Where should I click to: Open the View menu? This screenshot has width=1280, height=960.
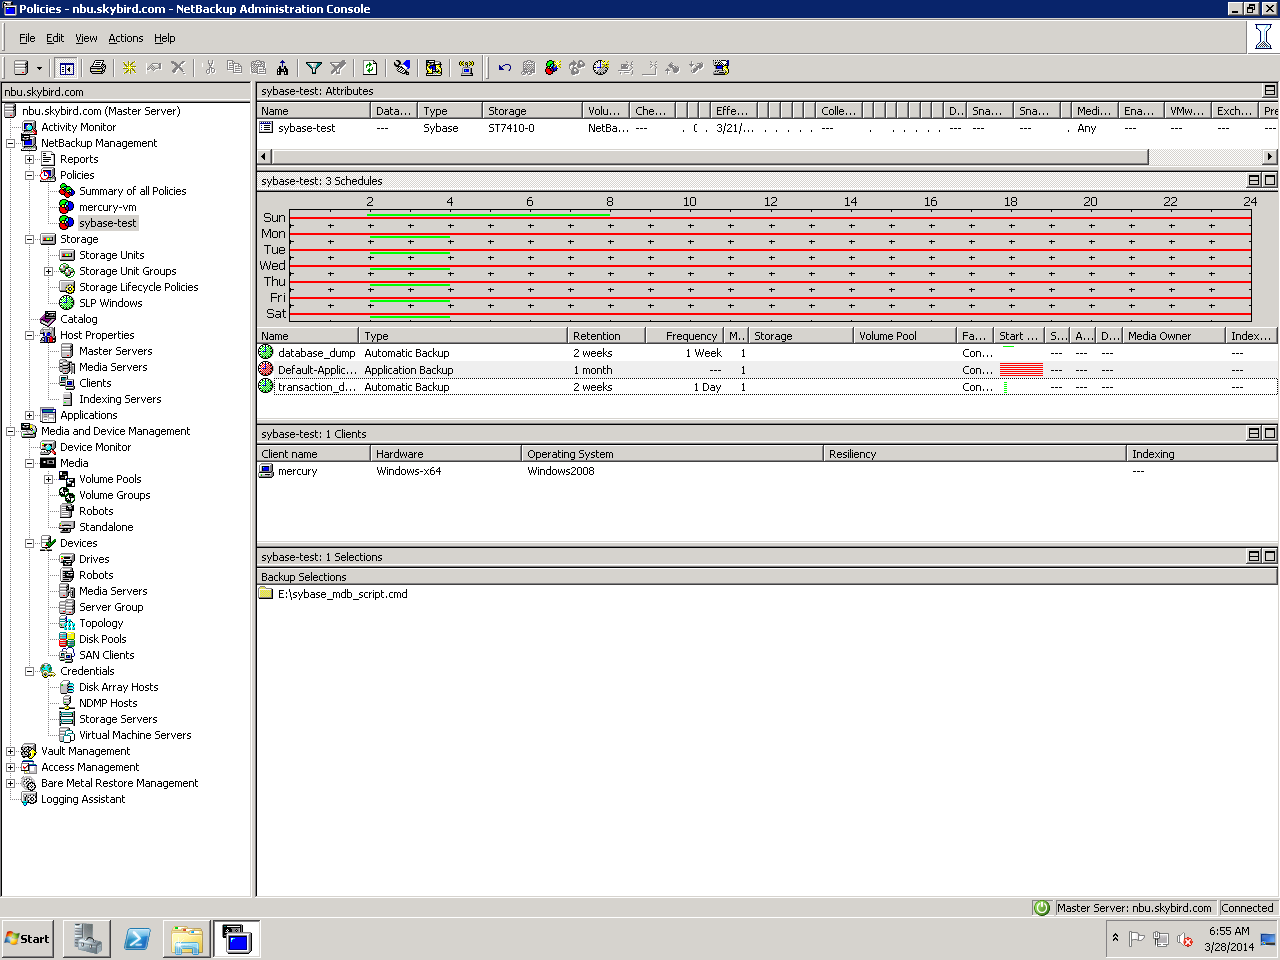pos(86,38)
